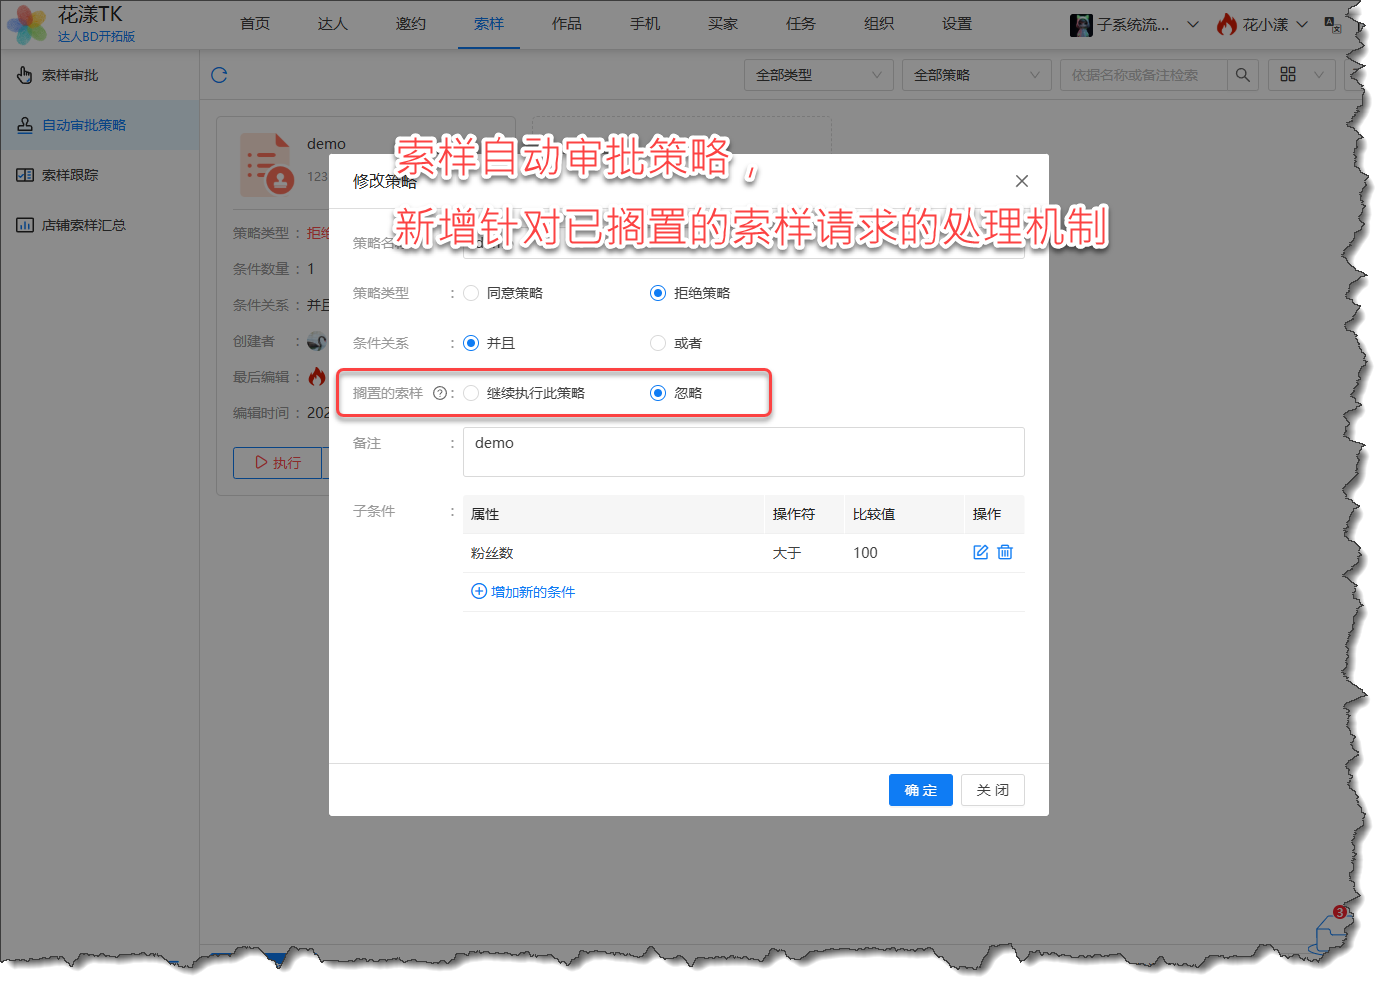Open the 全部策略 dropdown

pyautogui.click(x=976, y=75)
